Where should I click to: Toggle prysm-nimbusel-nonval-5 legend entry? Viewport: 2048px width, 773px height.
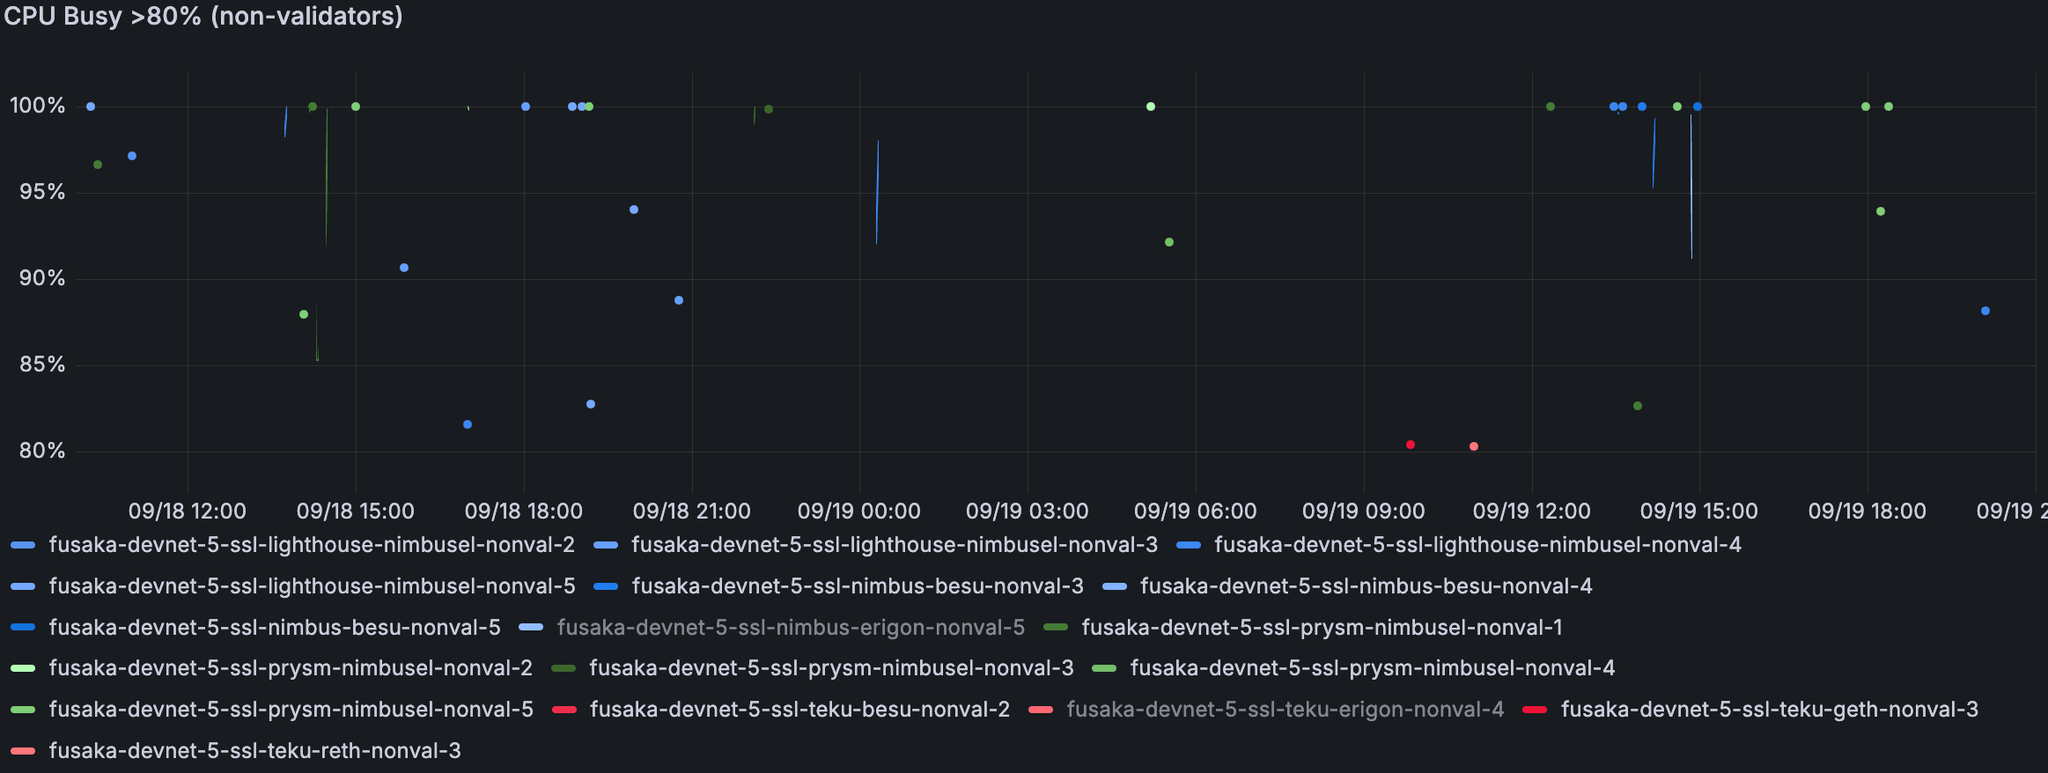pyautogui.click(x=290, y=709)
